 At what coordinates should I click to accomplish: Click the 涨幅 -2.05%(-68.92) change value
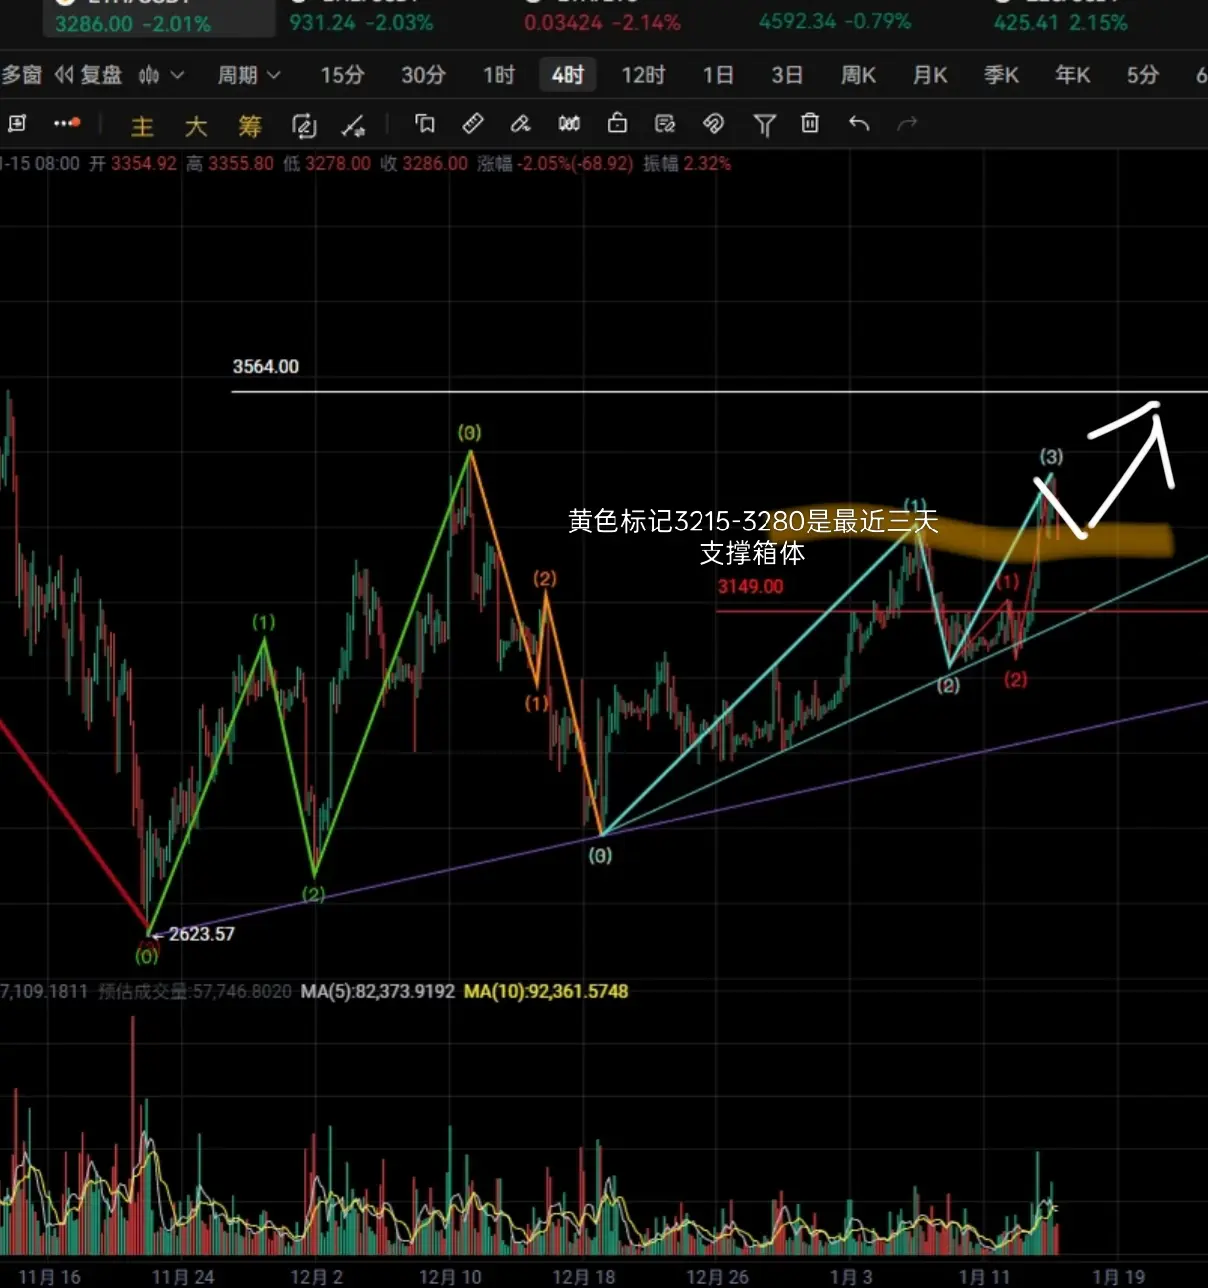click(x=555, y=164)
